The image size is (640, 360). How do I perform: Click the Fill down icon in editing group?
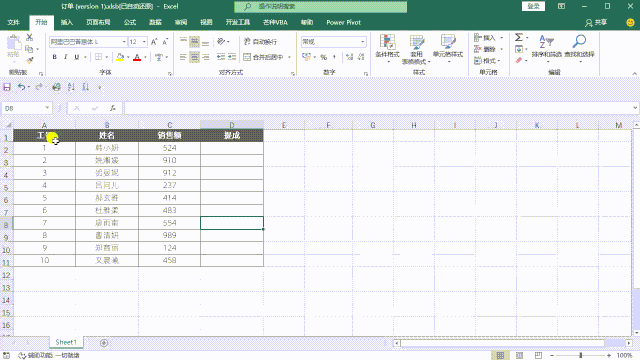(519, 49)
